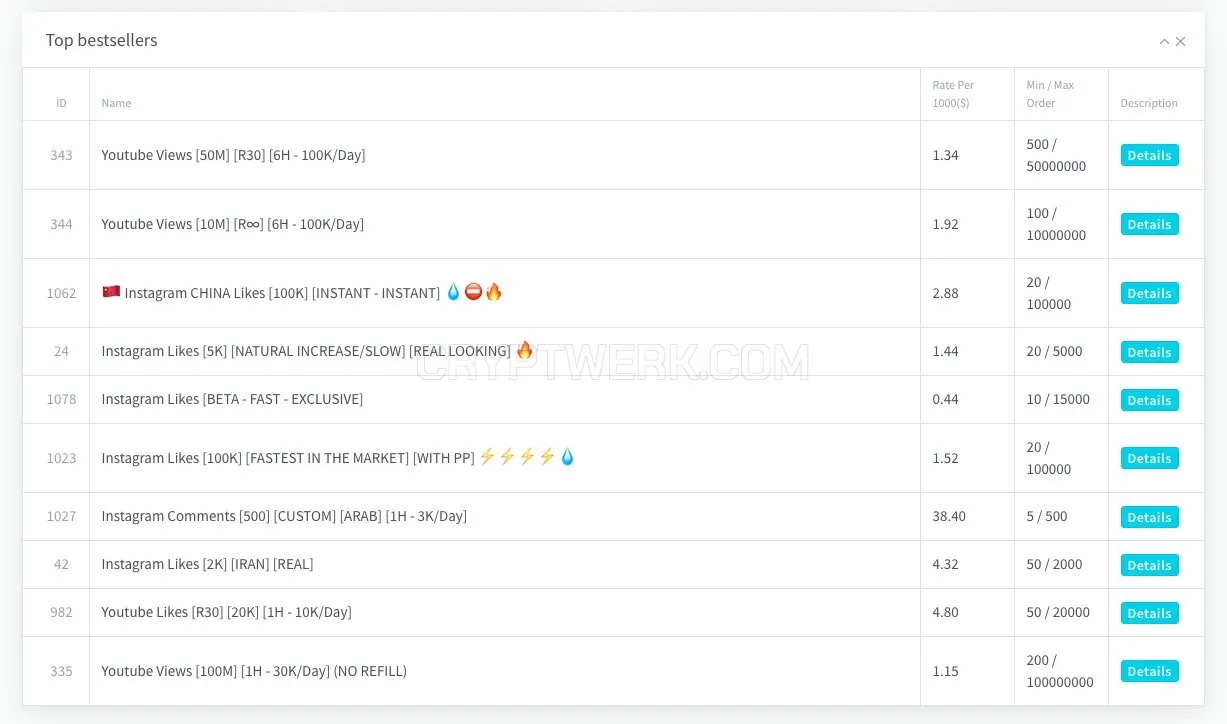
Task: Click 'Instagram Likes [5K] [NATURAL INCREASE/SLOW]' name
Action: click(x=306, y=351)
